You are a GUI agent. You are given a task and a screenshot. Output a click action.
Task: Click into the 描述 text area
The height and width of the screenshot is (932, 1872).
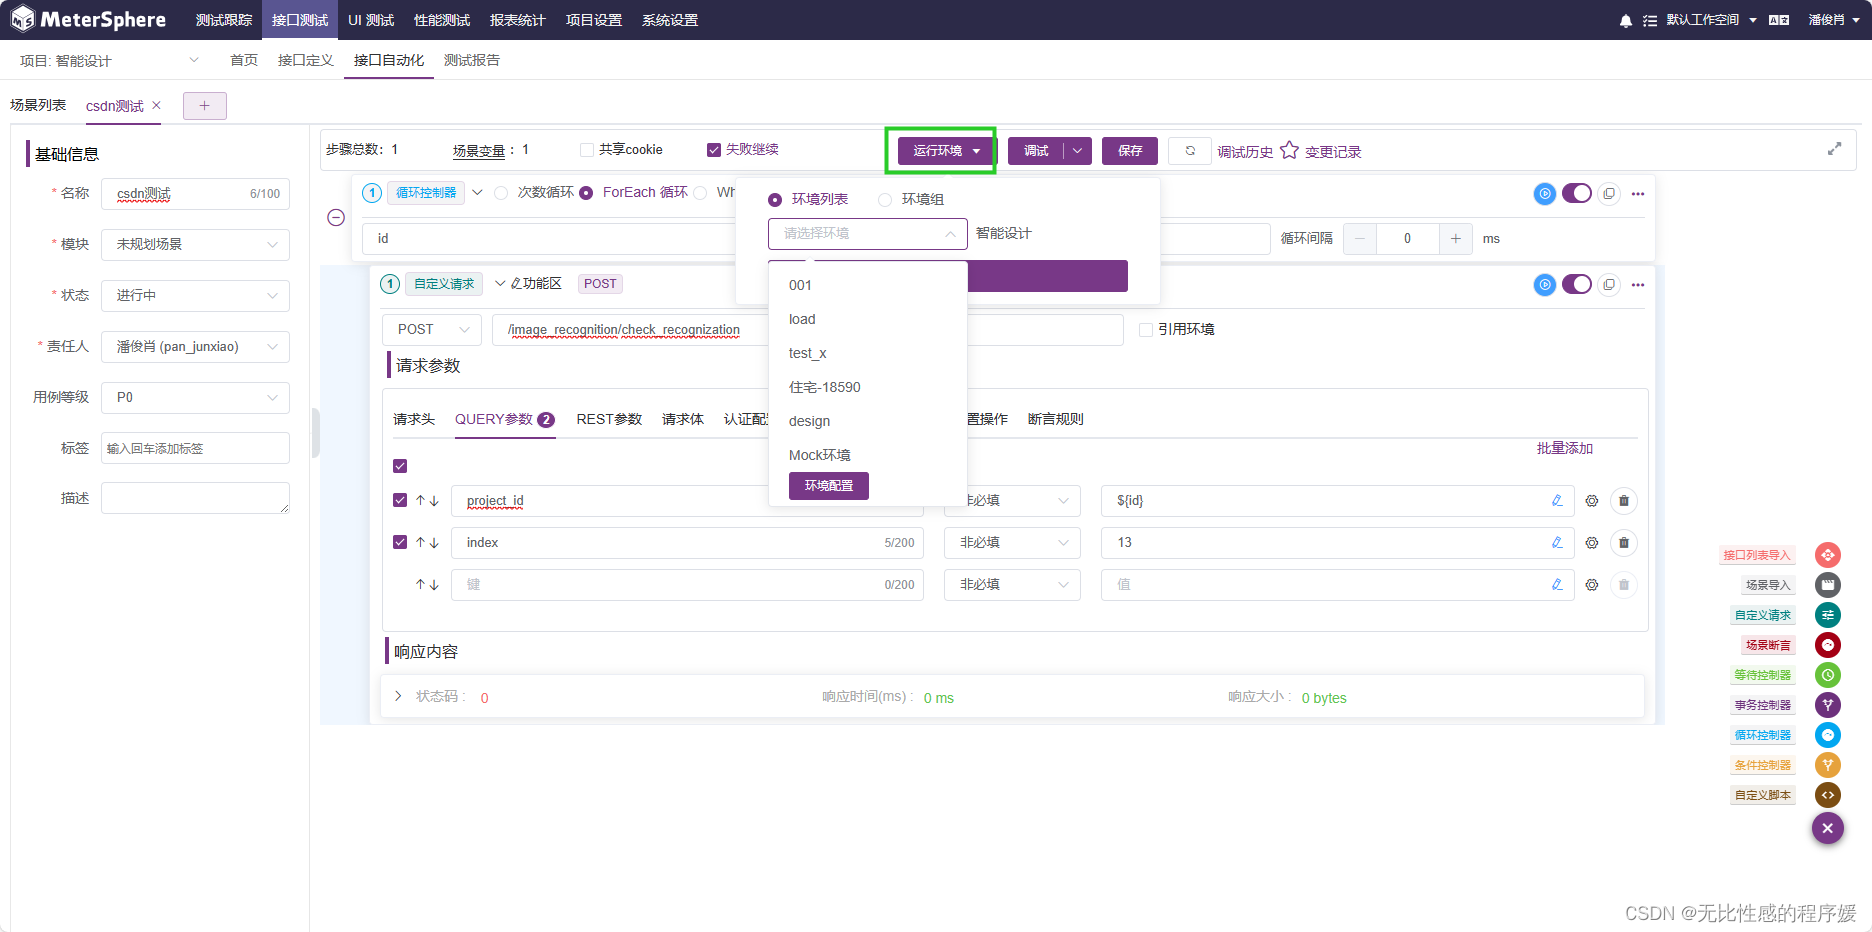coord(195,498)
